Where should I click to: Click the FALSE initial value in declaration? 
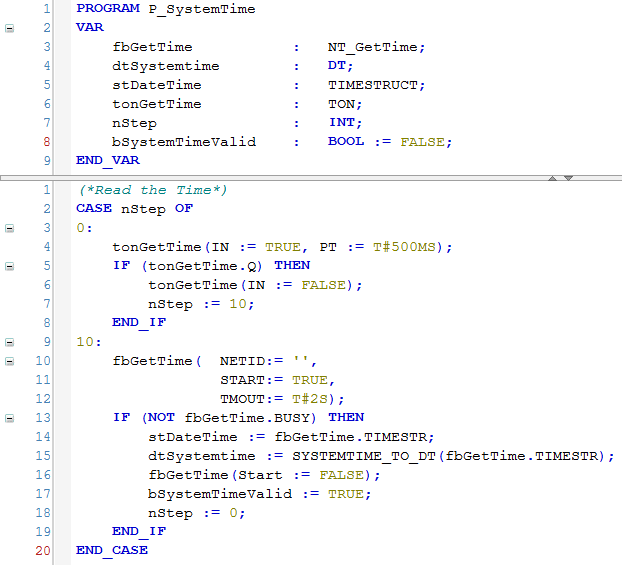pos(422,142)
